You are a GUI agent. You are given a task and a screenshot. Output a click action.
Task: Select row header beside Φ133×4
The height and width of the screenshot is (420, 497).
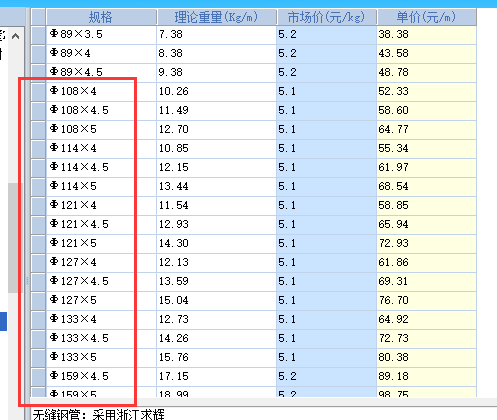38,319
